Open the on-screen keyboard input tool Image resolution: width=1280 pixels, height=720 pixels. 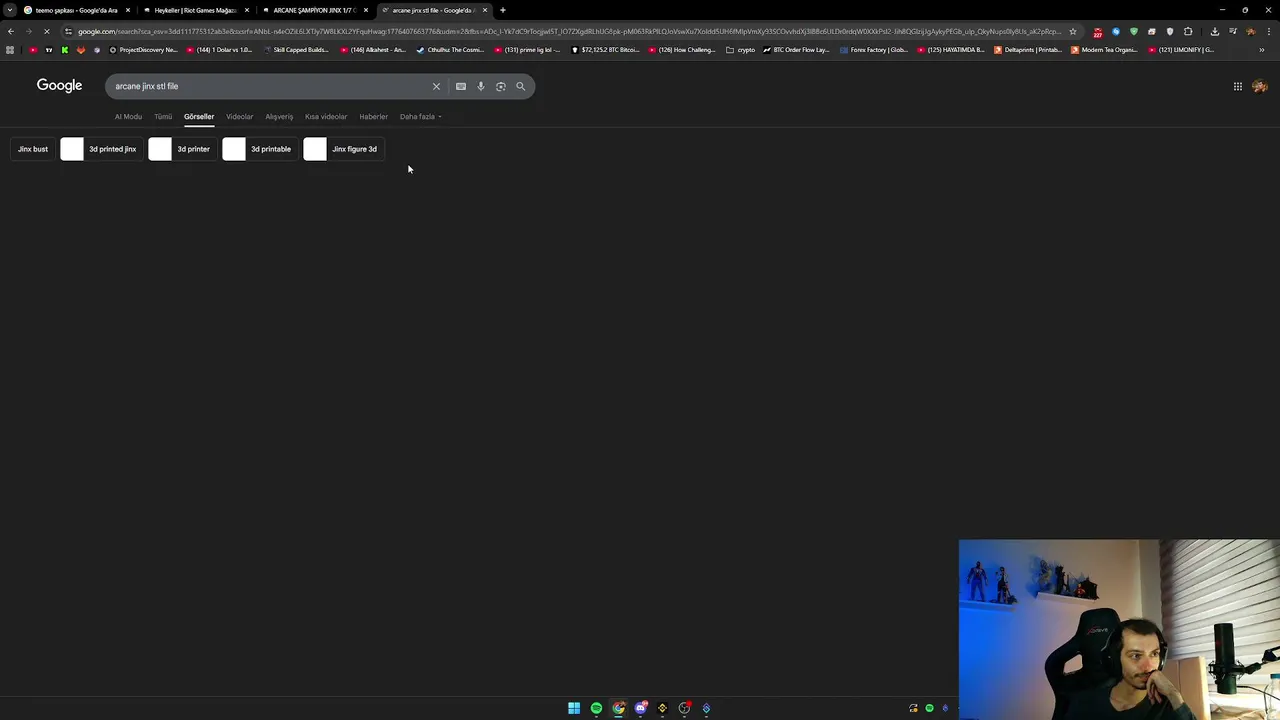point(461,86)
